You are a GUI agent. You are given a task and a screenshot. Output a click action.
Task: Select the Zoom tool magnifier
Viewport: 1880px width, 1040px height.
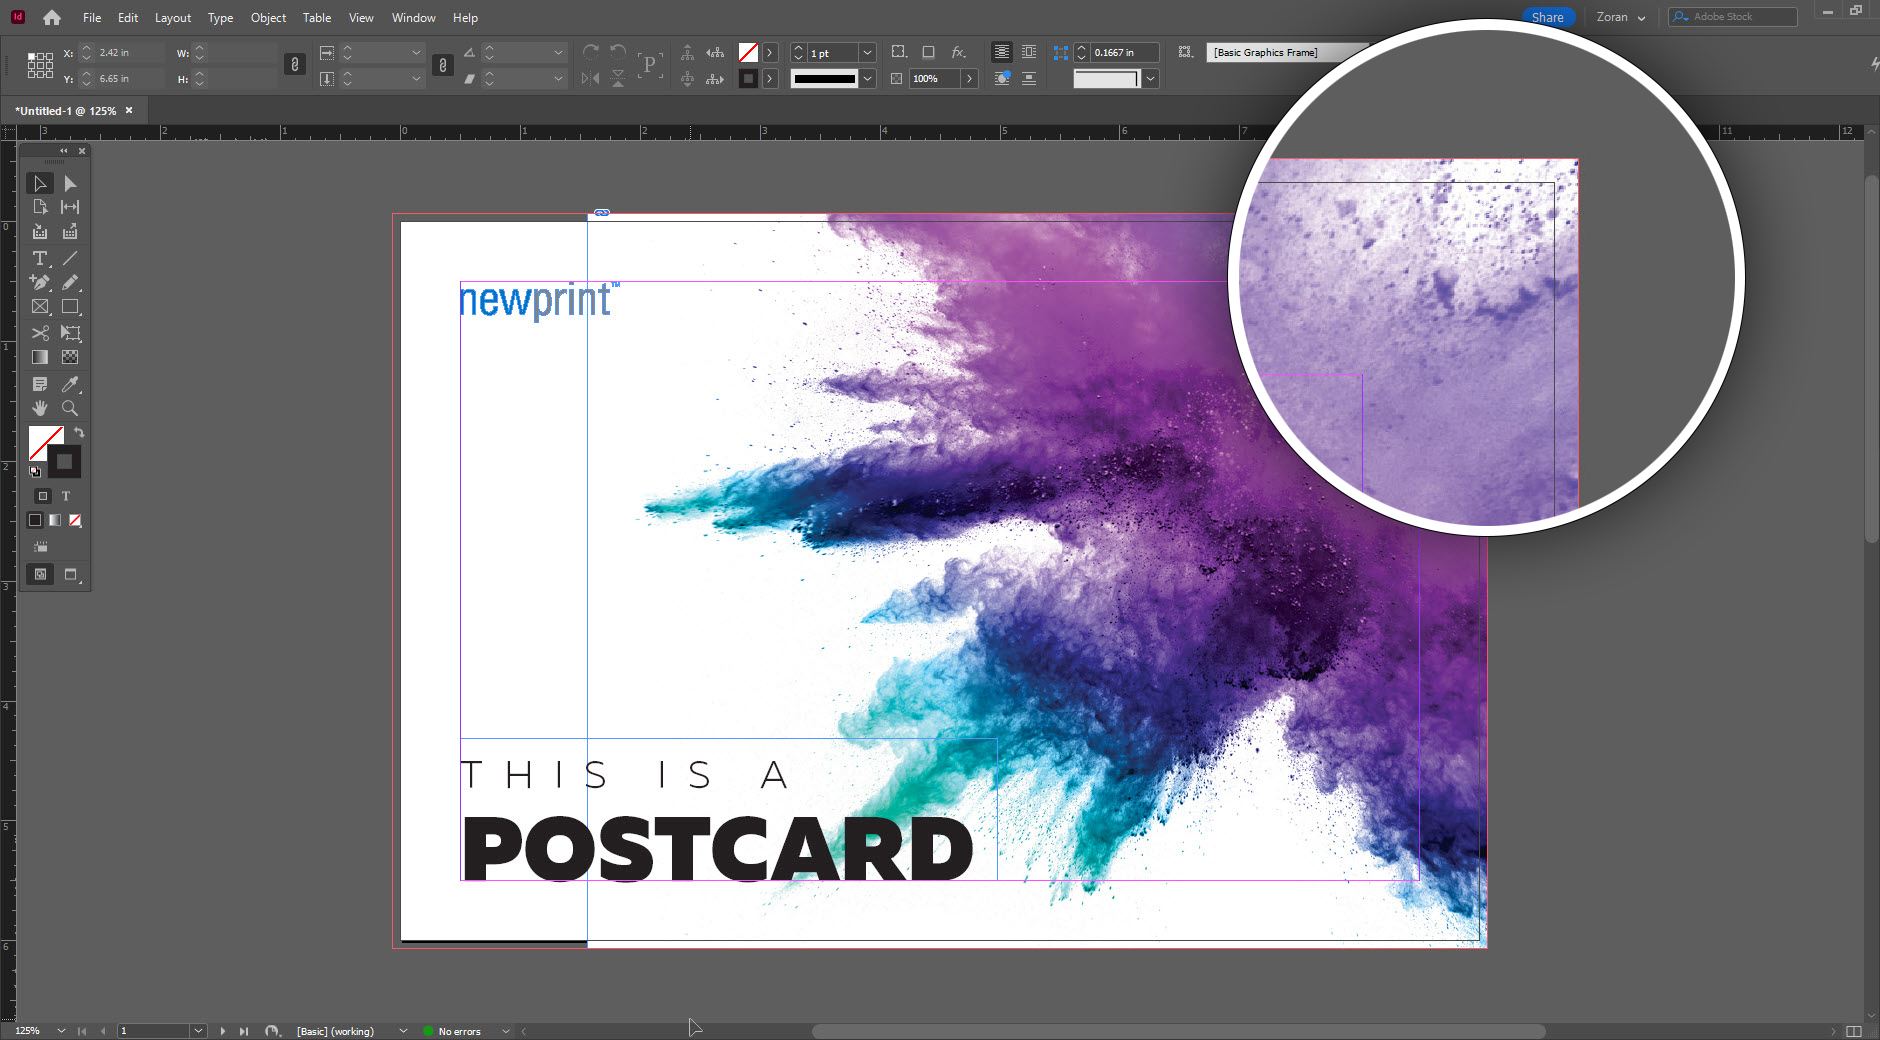tap(70, 408)
